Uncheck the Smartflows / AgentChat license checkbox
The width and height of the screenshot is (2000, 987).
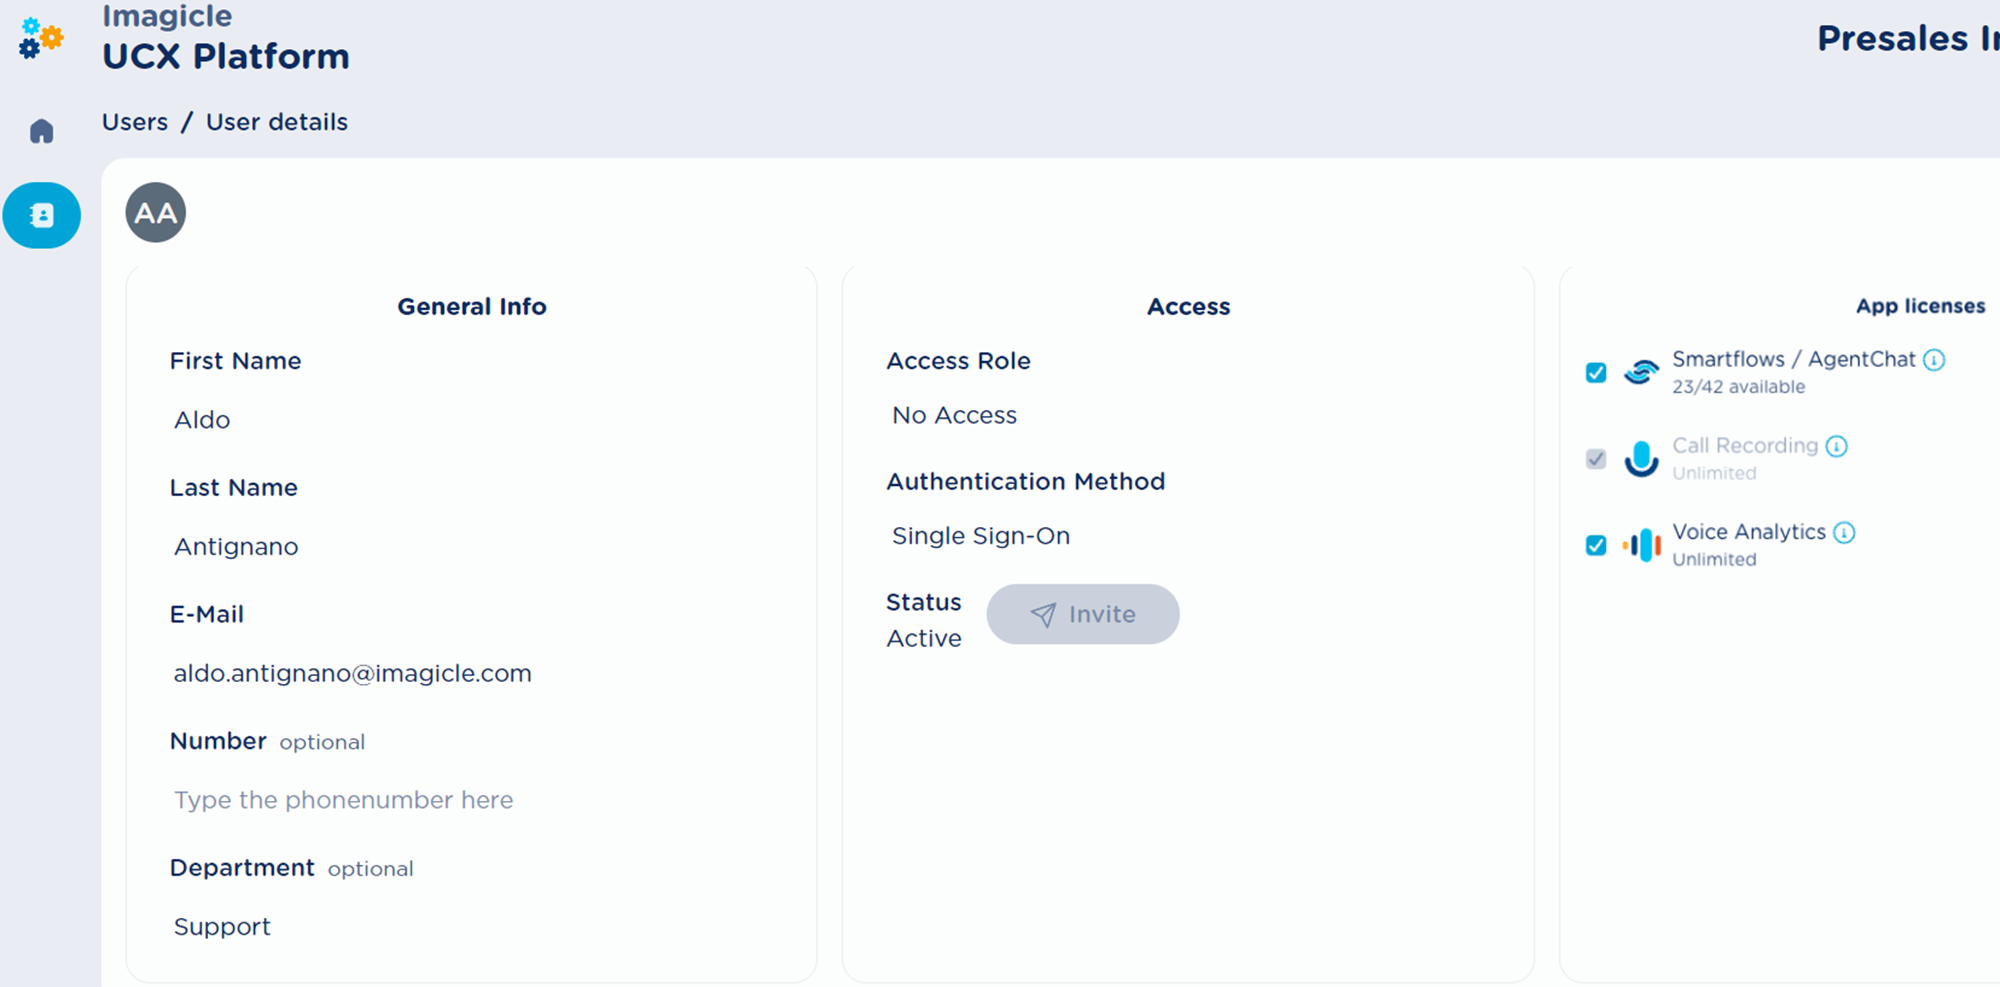coord(1596,373)
